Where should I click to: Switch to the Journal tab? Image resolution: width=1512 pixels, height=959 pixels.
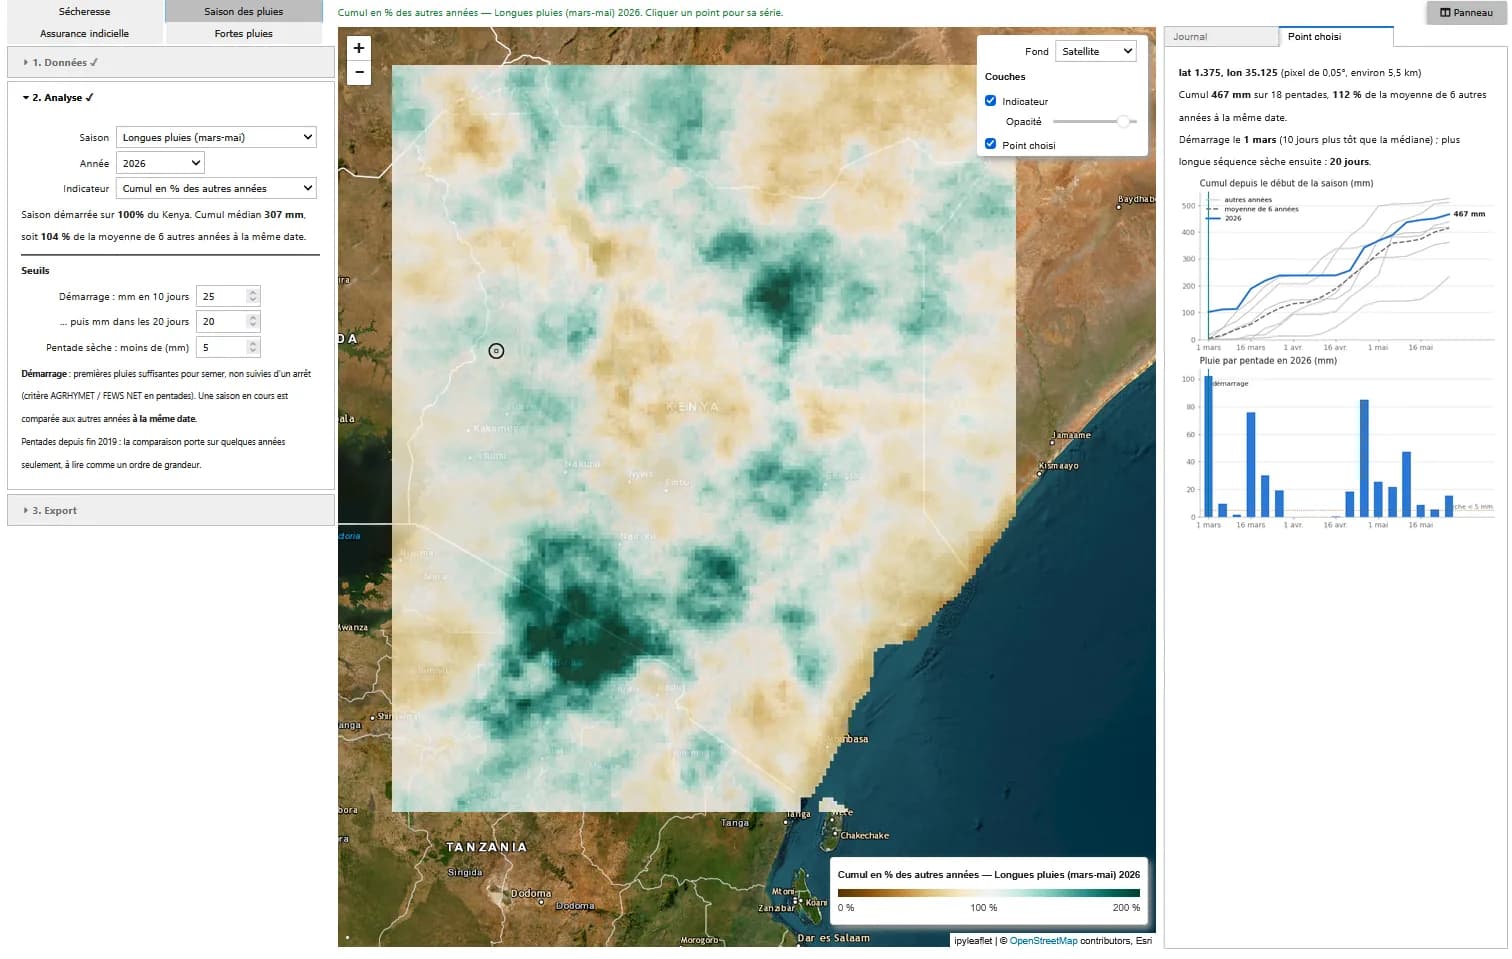pos(1221,37)
